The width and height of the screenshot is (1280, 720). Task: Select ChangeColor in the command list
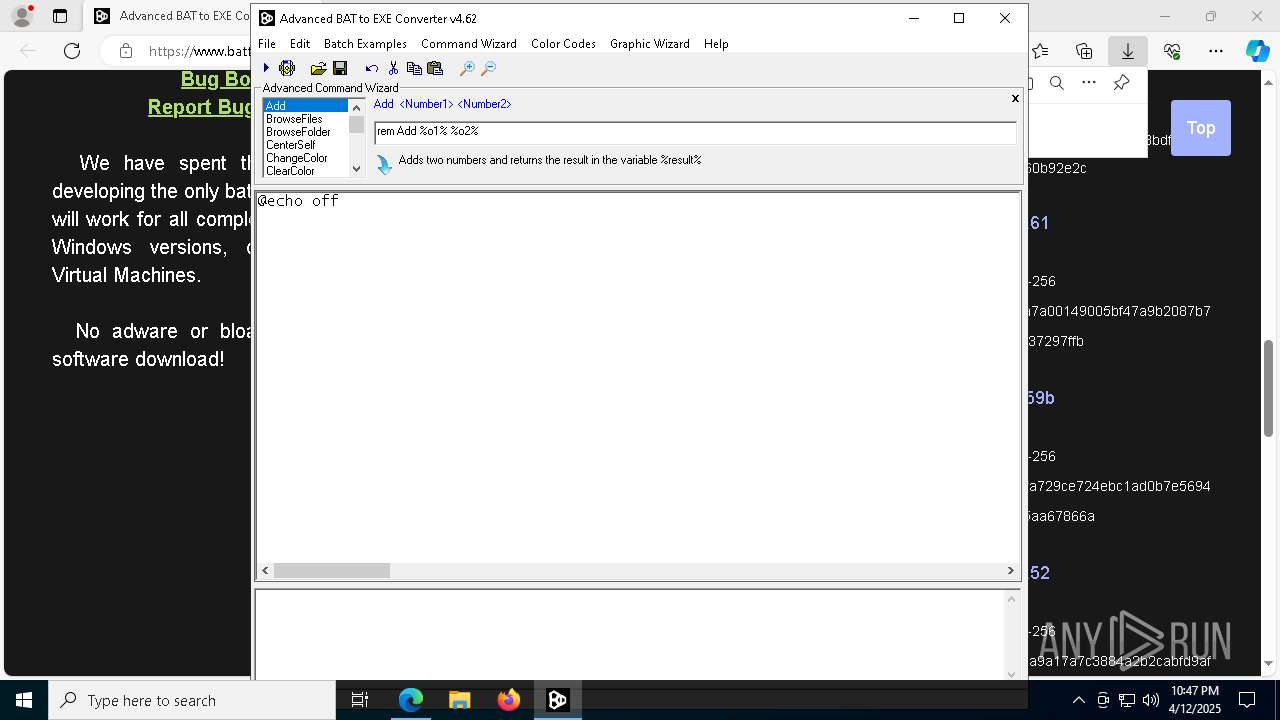click(x=305, y=158)
